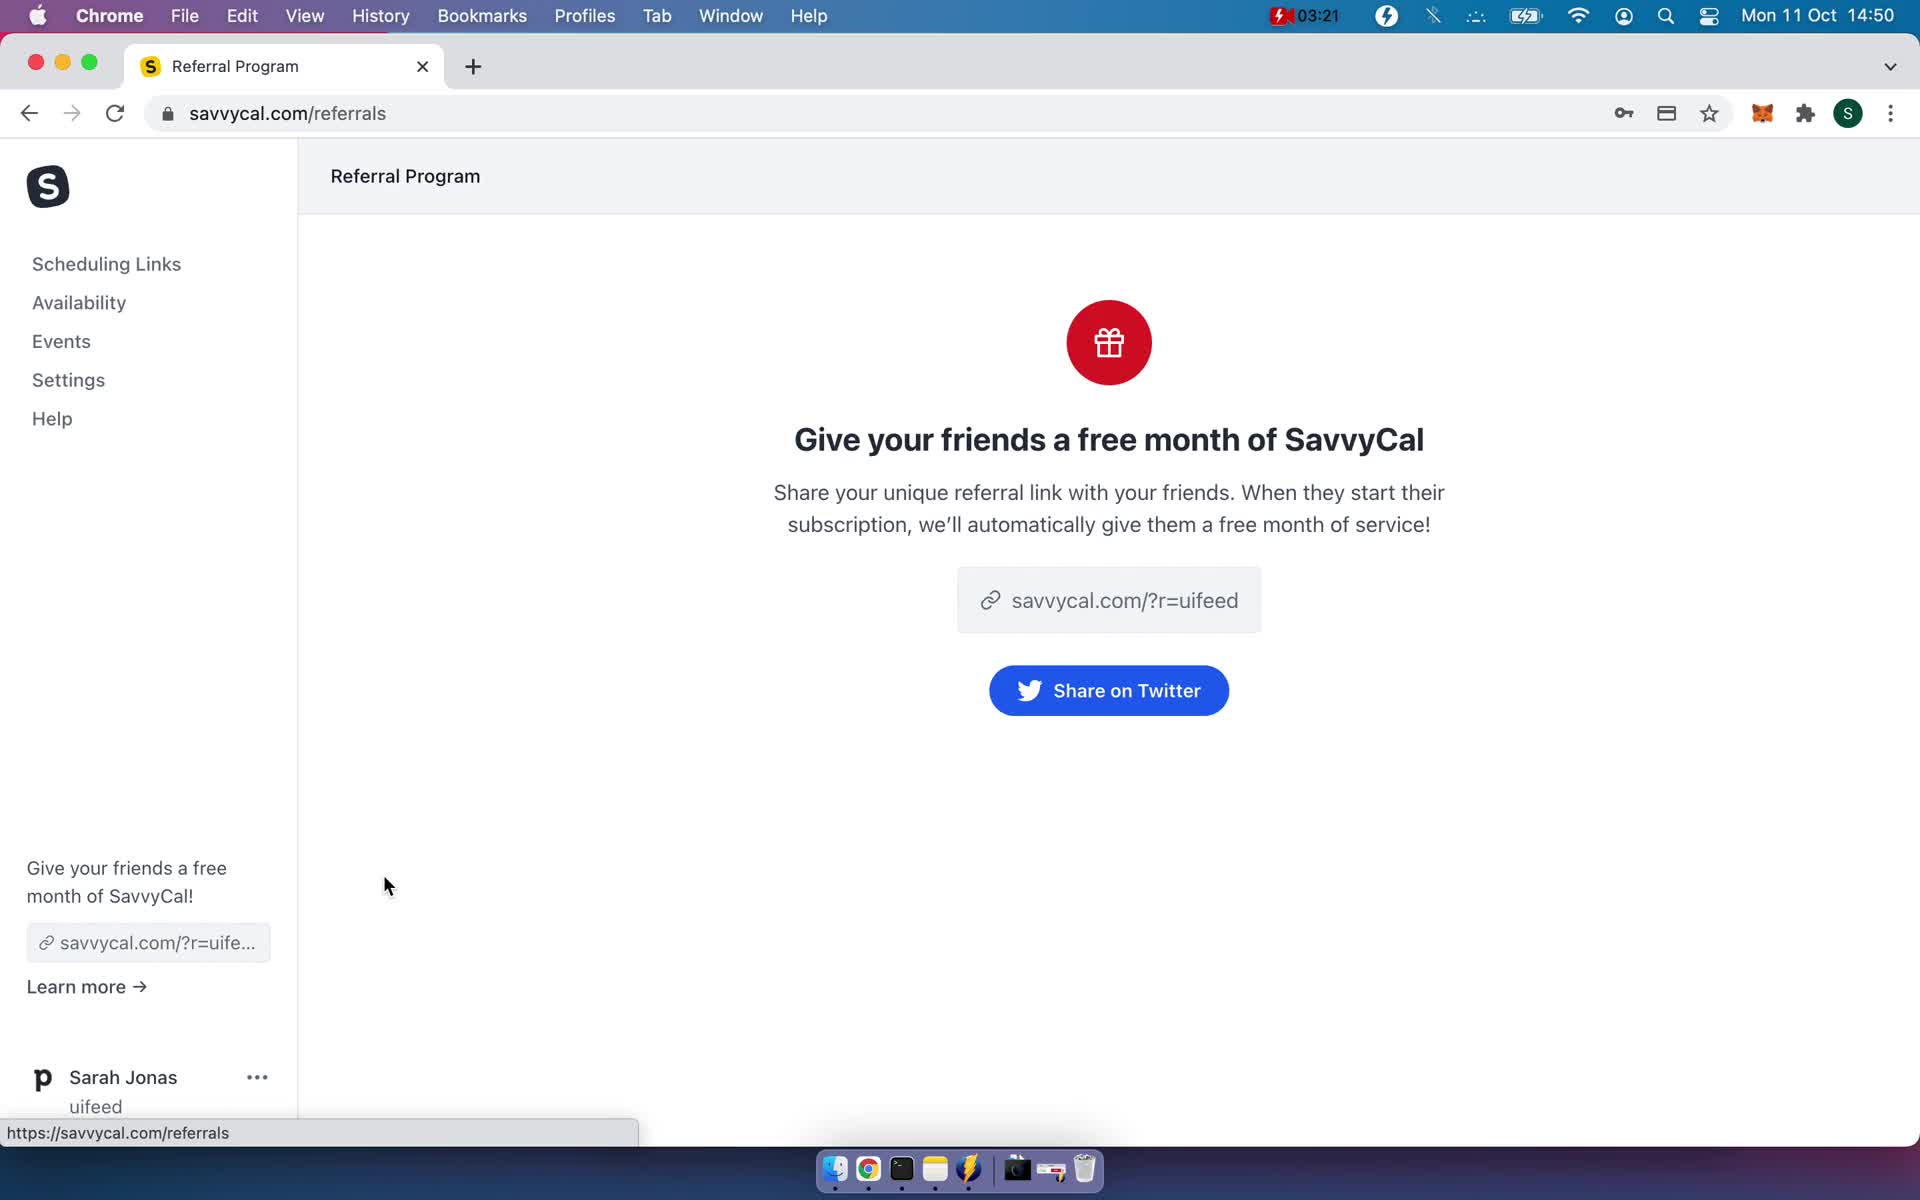The width and height of the screenshot is (1920, 1200).
Task: Open the Scheduling Links section
Action: tap(106, 263)
